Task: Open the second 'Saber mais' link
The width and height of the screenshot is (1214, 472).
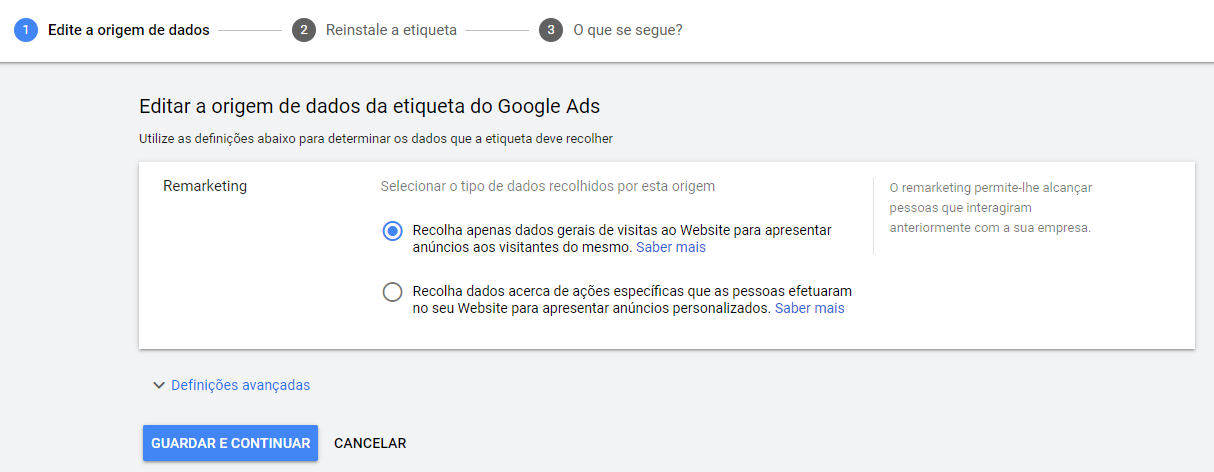Action: coord(810,308)
